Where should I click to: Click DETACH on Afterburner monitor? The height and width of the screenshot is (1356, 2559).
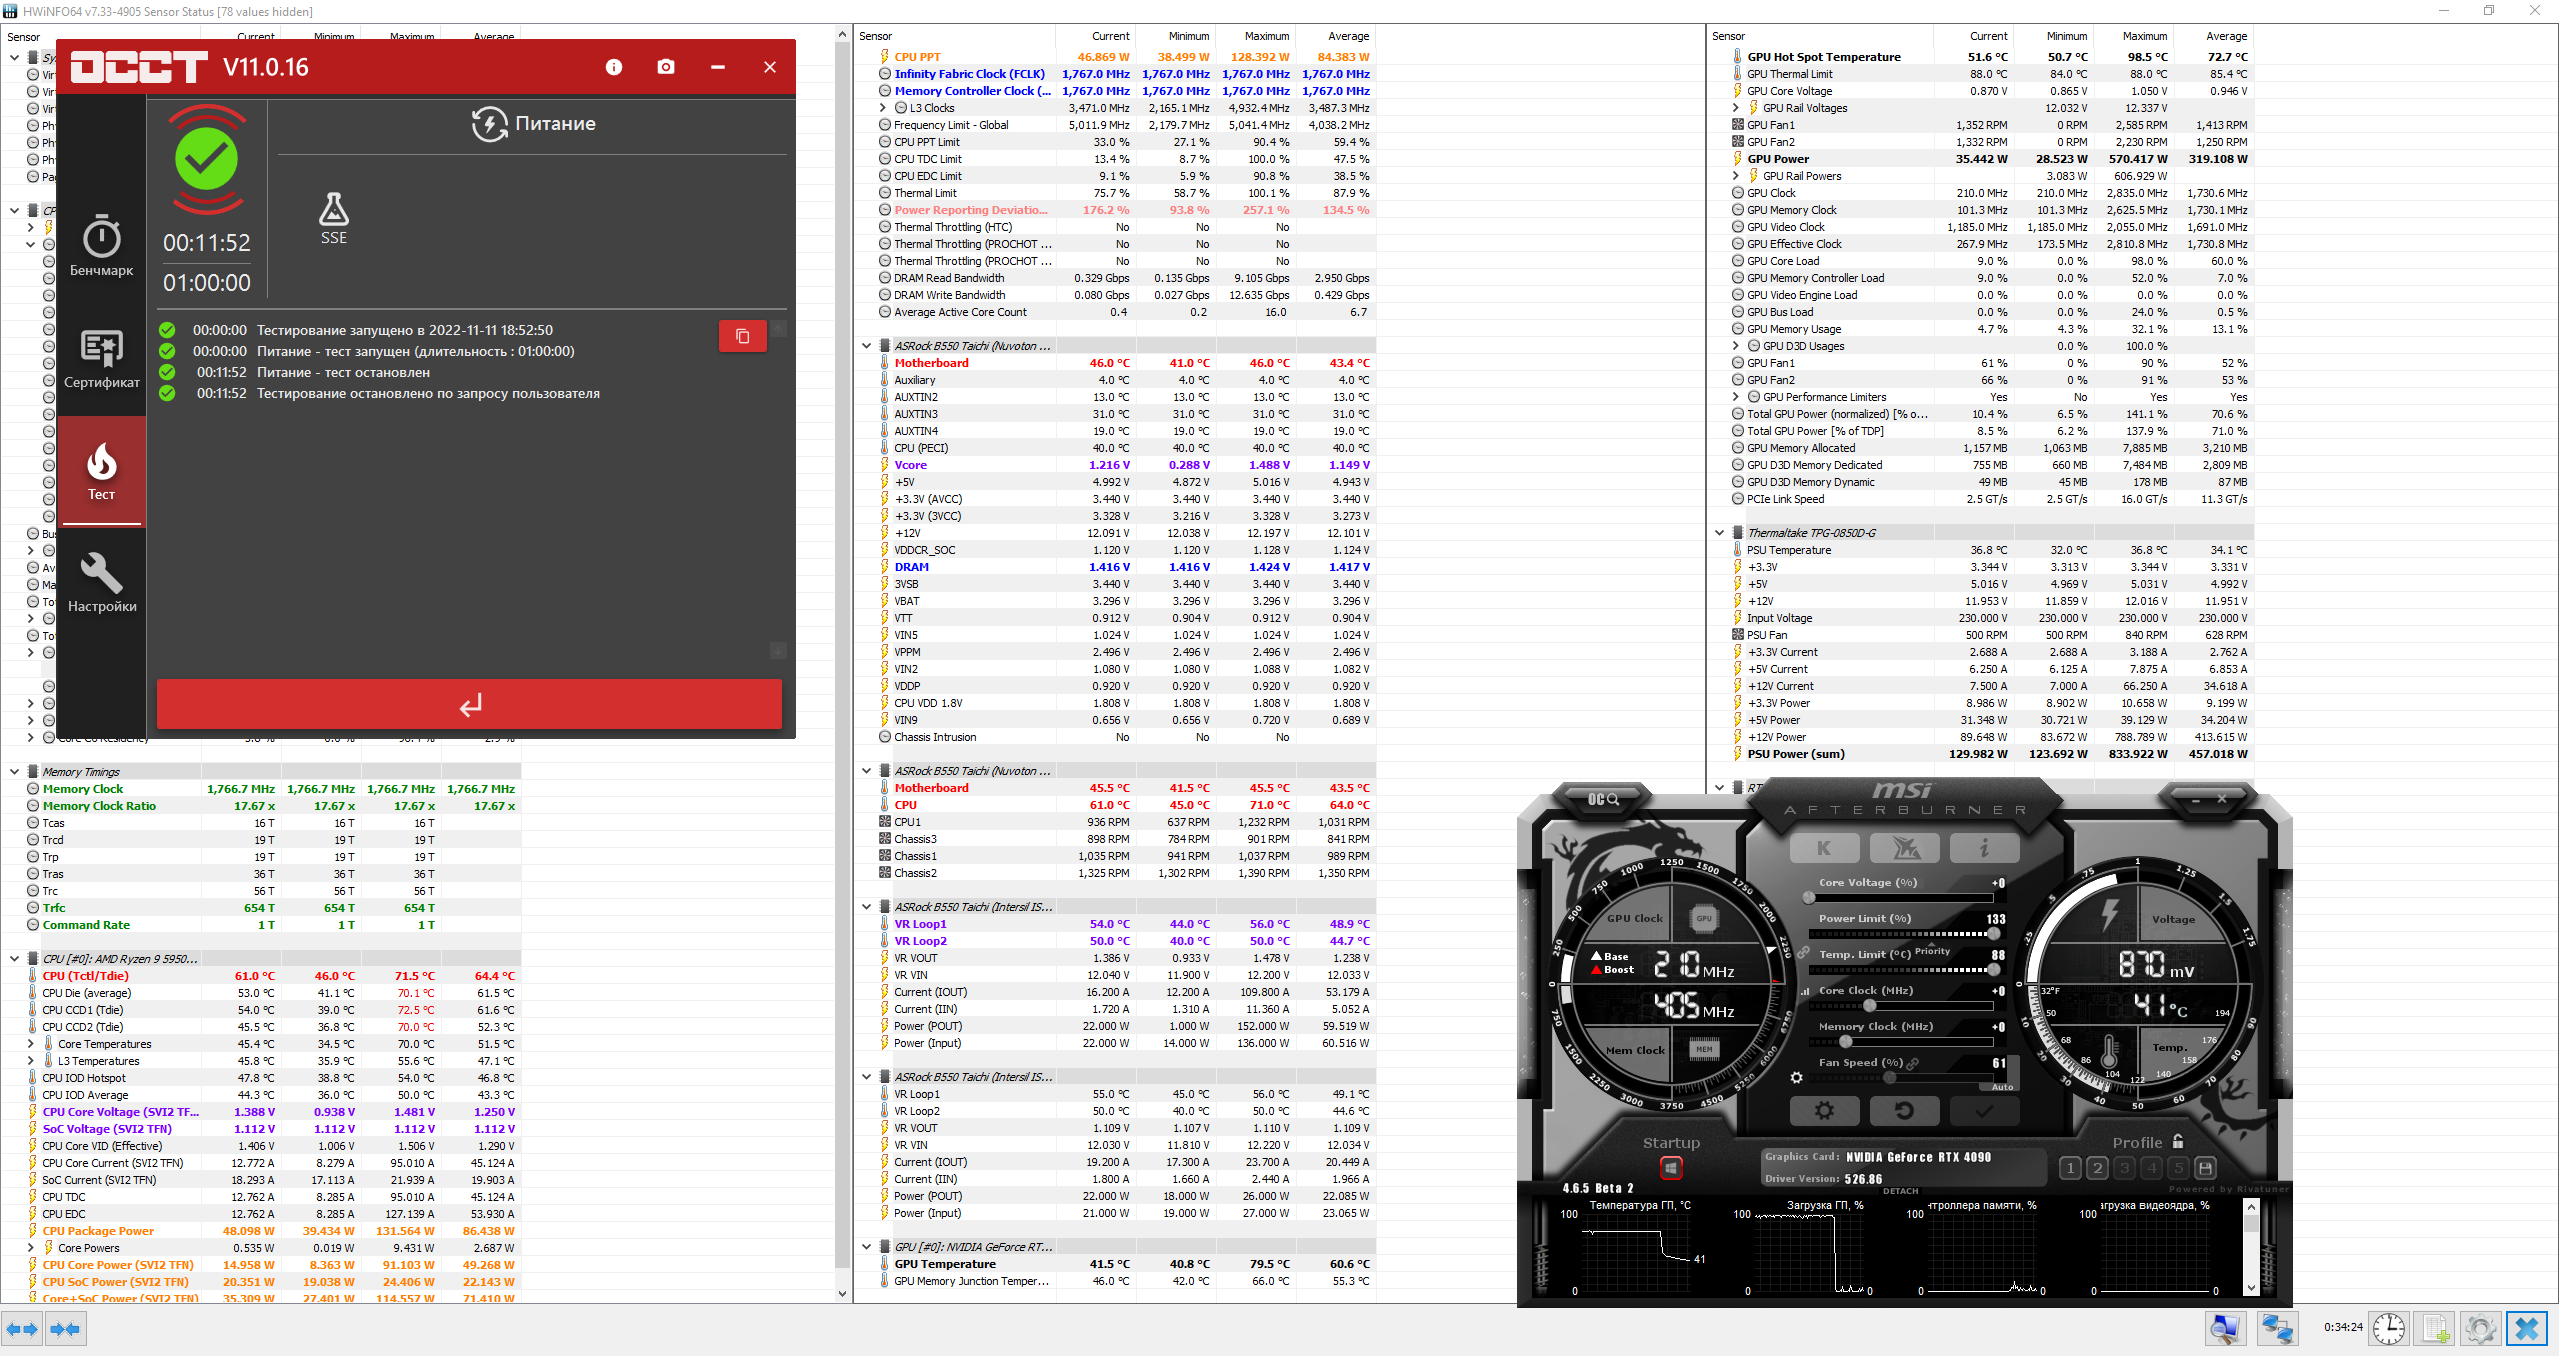point(1900,1191)
